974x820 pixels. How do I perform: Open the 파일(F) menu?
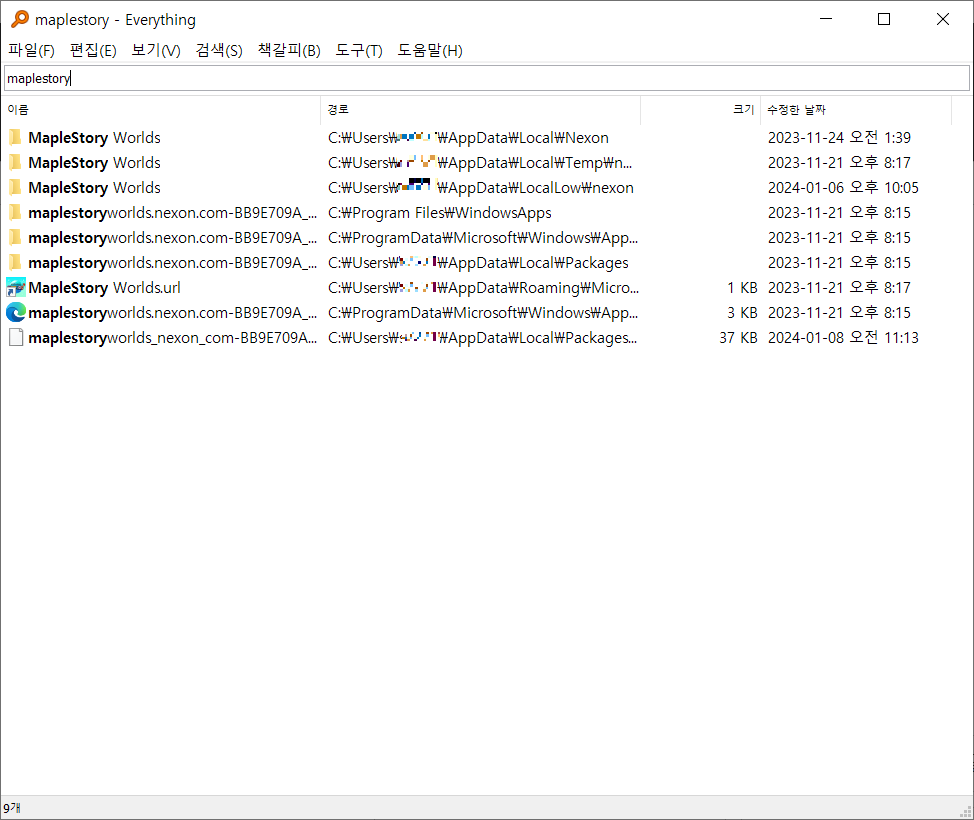coord(31,50)
